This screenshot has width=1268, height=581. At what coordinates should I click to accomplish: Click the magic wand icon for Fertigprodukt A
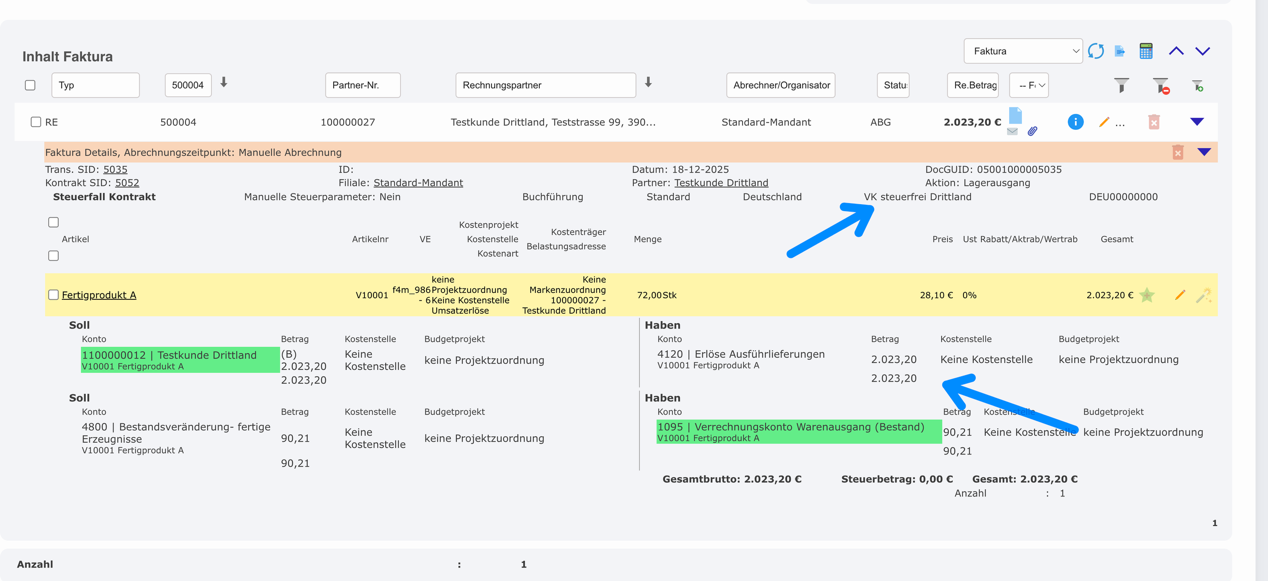[1203, 295]
